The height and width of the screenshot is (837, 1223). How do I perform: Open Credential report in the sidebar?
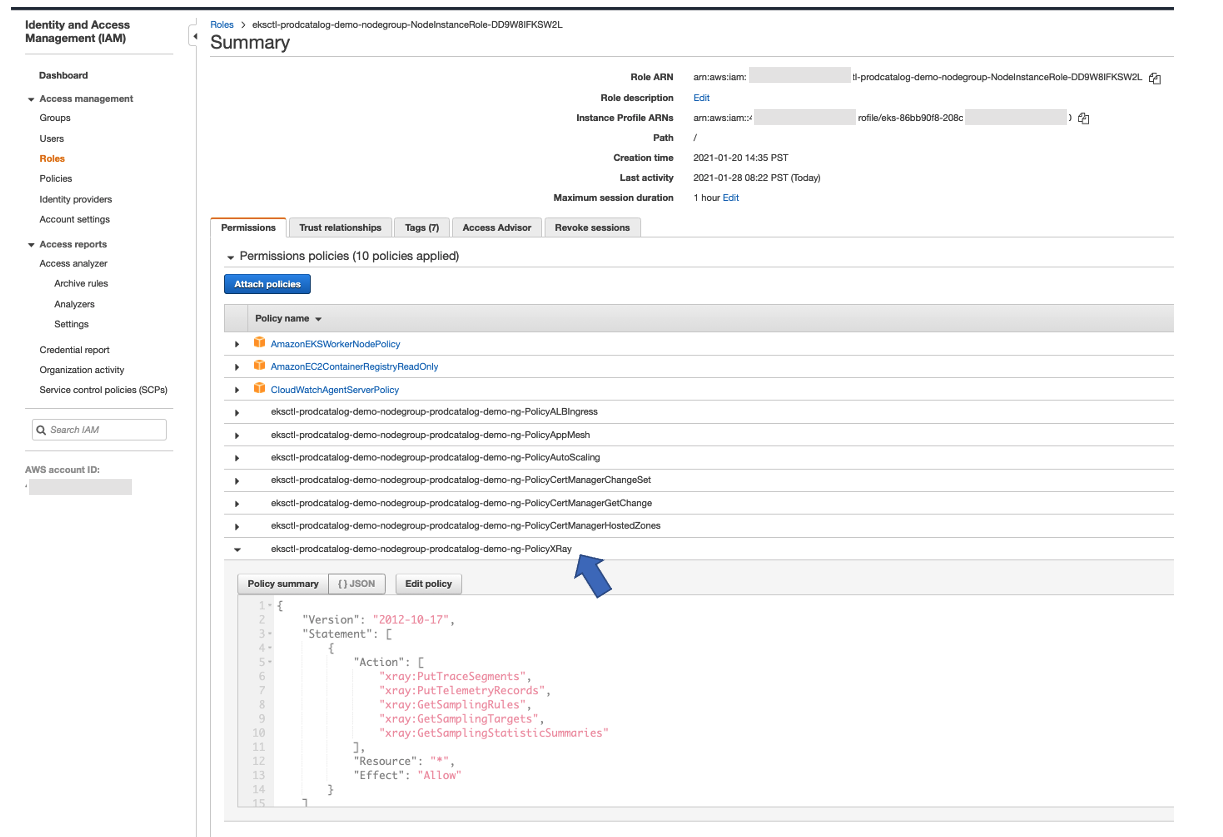tap(75, 350)
